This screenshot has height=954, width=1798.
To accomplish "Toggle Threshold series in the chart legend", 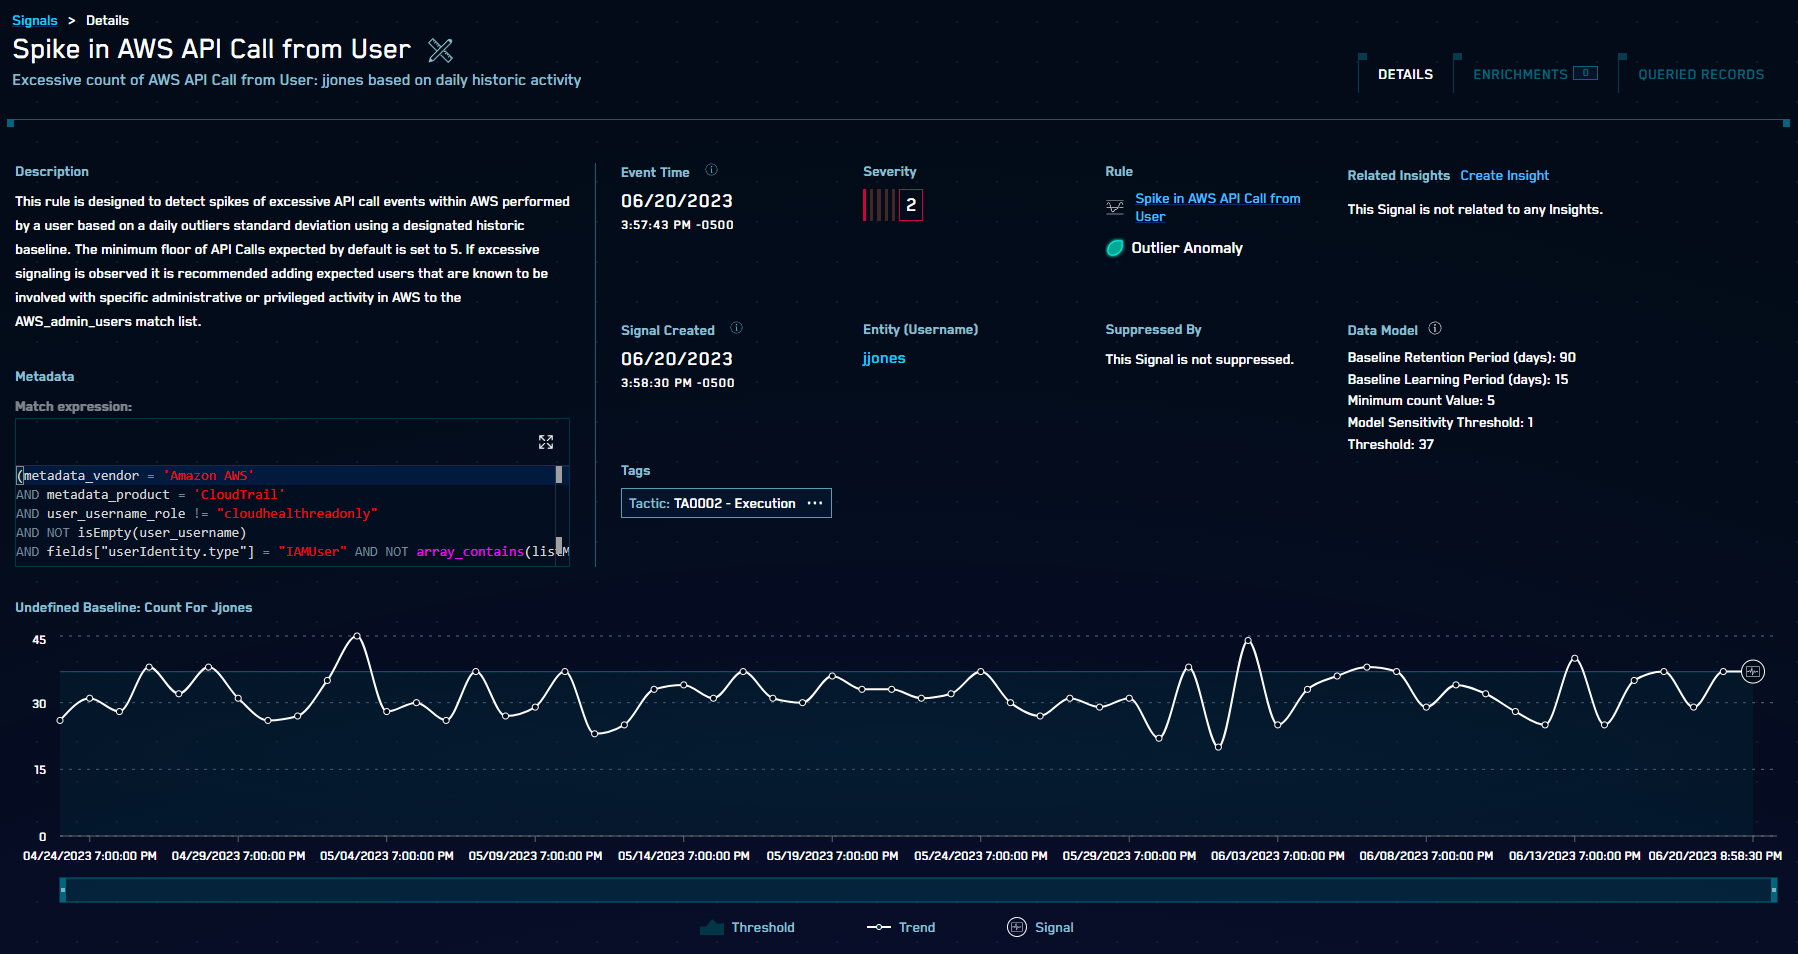I will (748, 927).
